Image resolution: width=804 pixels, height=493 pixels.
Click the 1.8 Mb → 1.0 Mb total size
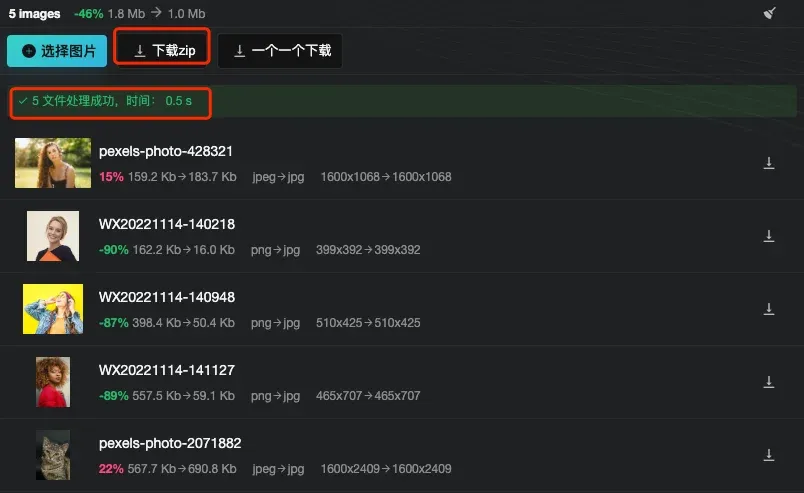point(156,14)
